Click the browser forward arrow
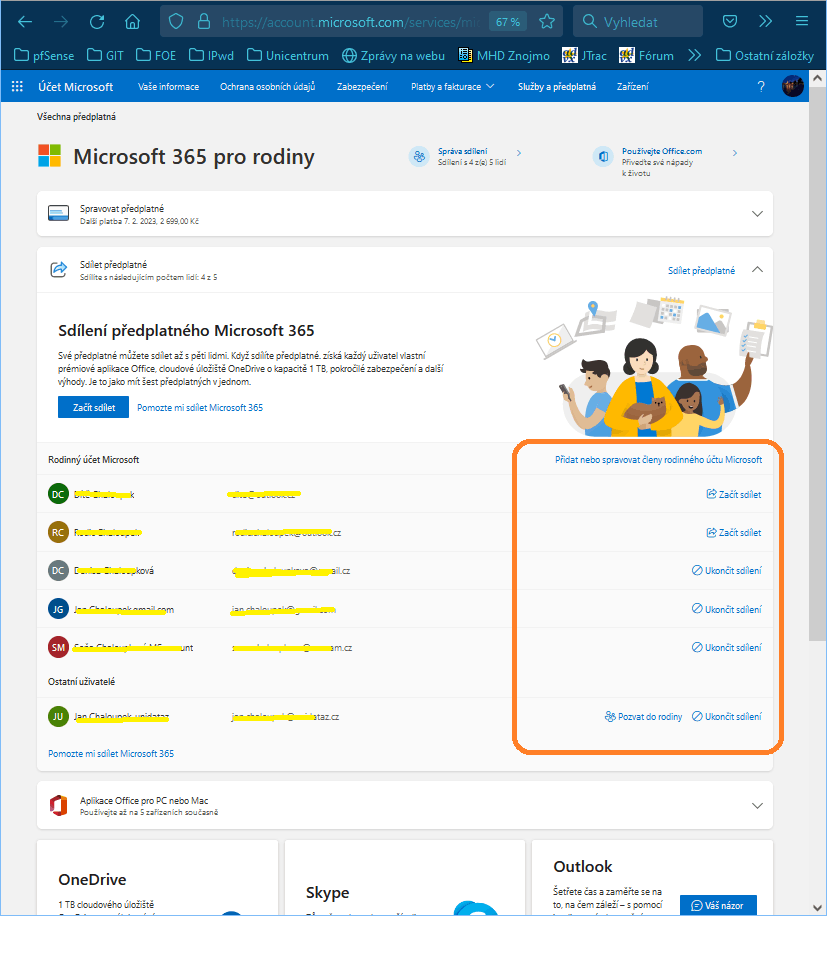Image resolution: width=827 pixels, height=960 pixels. (x=61, y=22)
